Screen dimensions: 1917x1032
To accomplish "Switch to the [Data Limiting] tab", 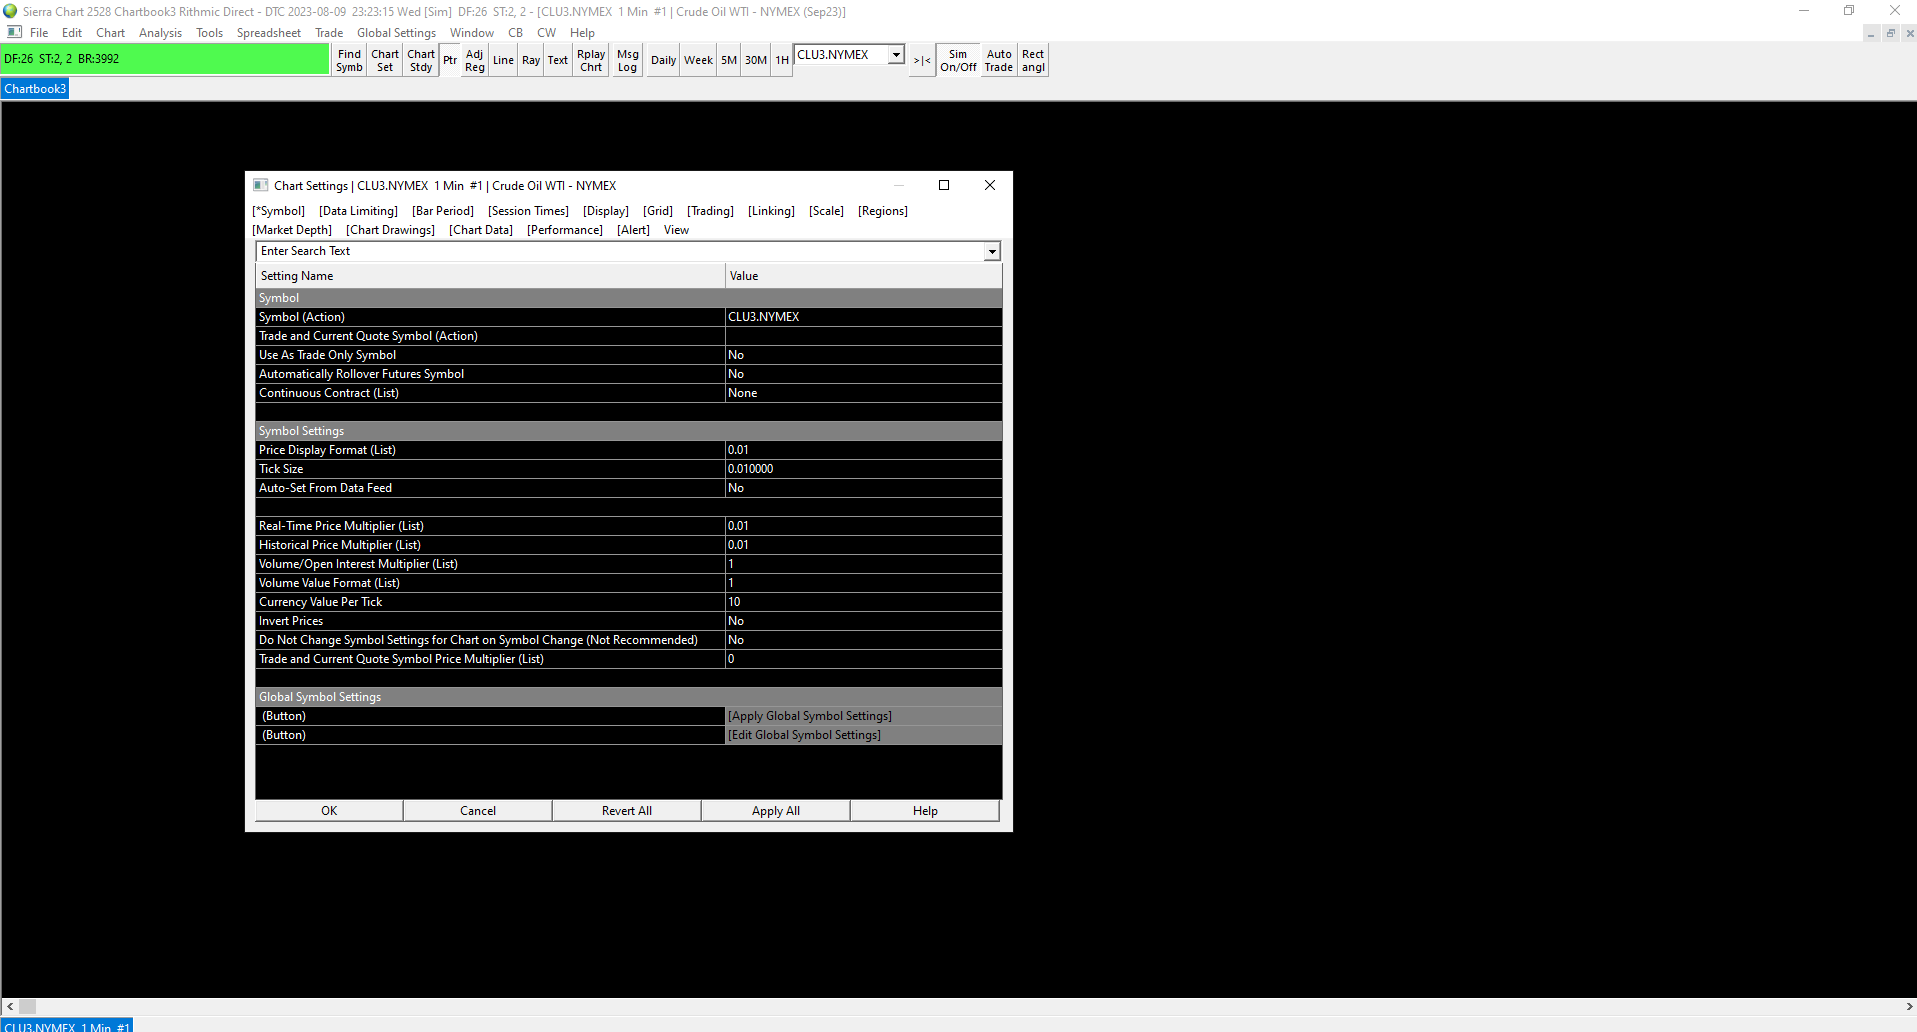I will (358, 211).
